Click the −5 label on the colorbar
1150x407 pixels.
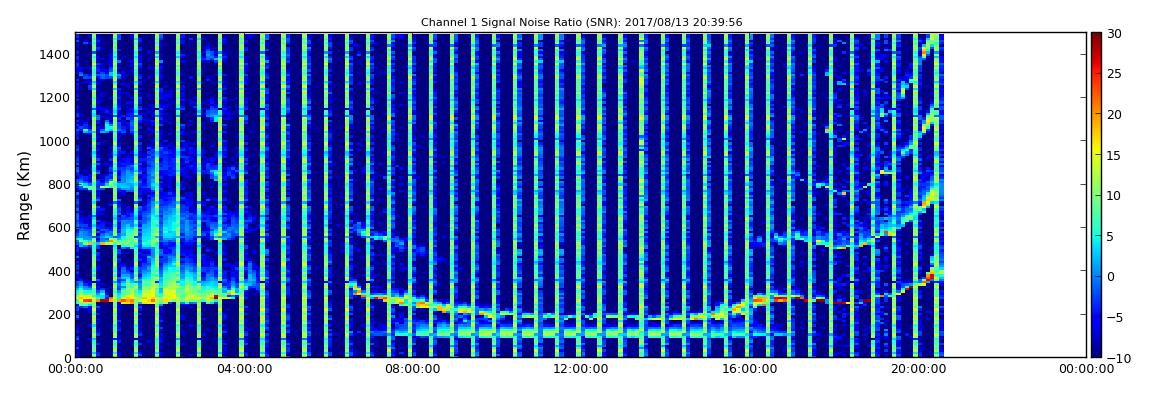click(x=1114, y=318)
